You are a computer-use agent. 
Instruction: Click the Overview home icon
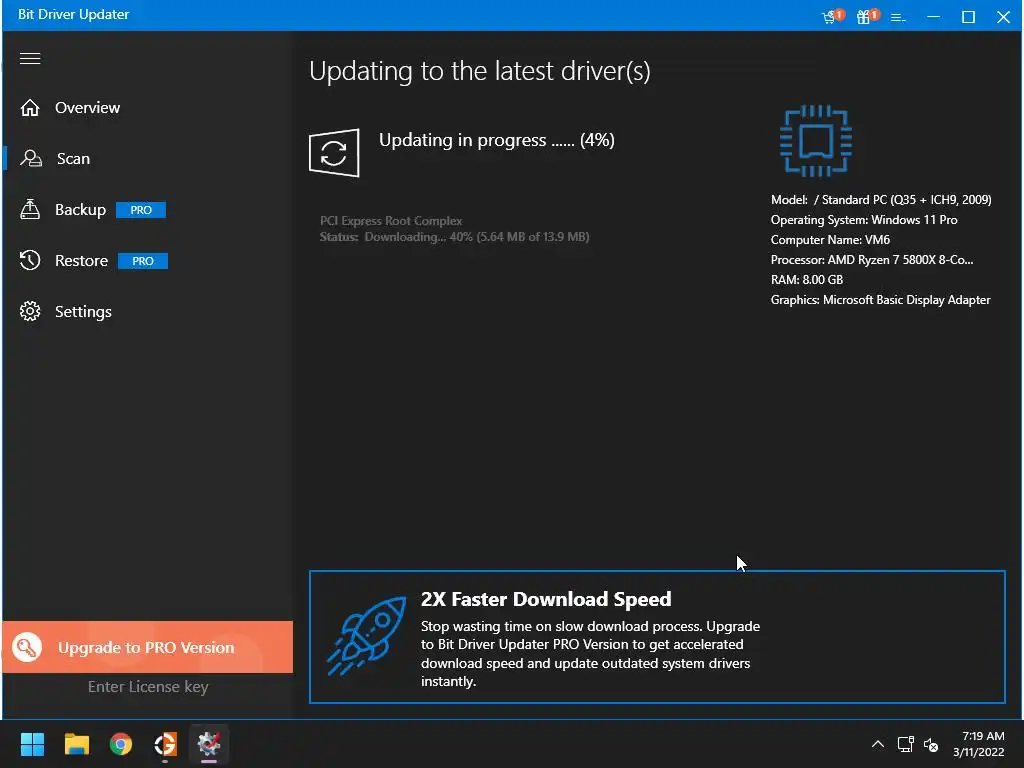pyautogui.click(x=30, y=108)
